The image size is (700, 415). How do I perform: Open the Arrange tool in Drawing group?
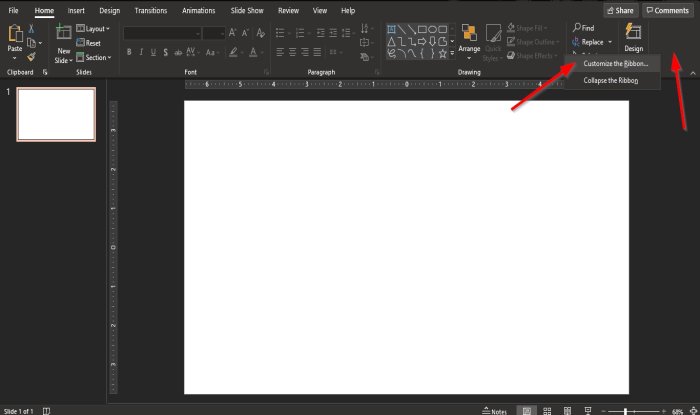pos(469,39)
